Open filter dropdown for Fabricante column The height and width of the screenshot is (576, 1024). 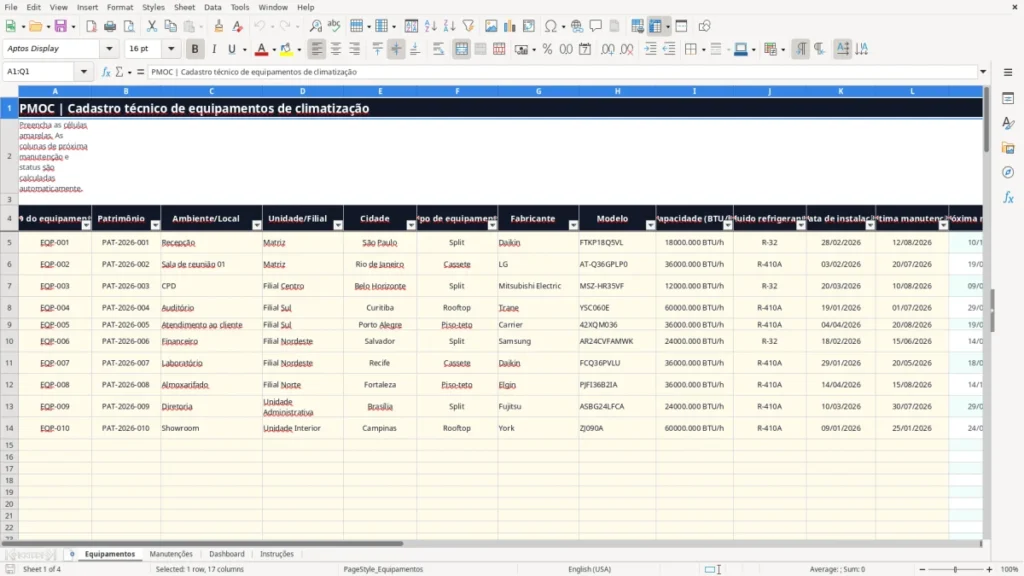pos(573,225)
